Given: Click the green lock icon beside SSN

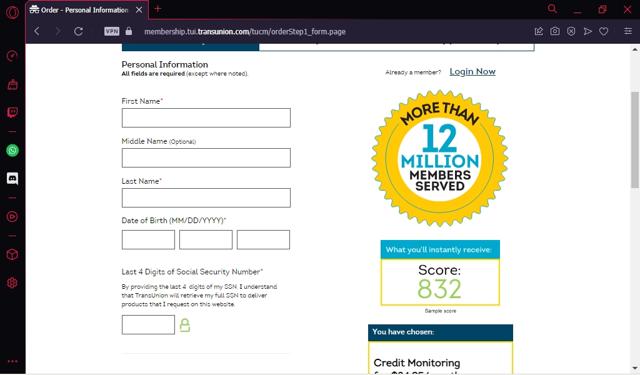Looking at the screenshot, I should pos(185,325).
